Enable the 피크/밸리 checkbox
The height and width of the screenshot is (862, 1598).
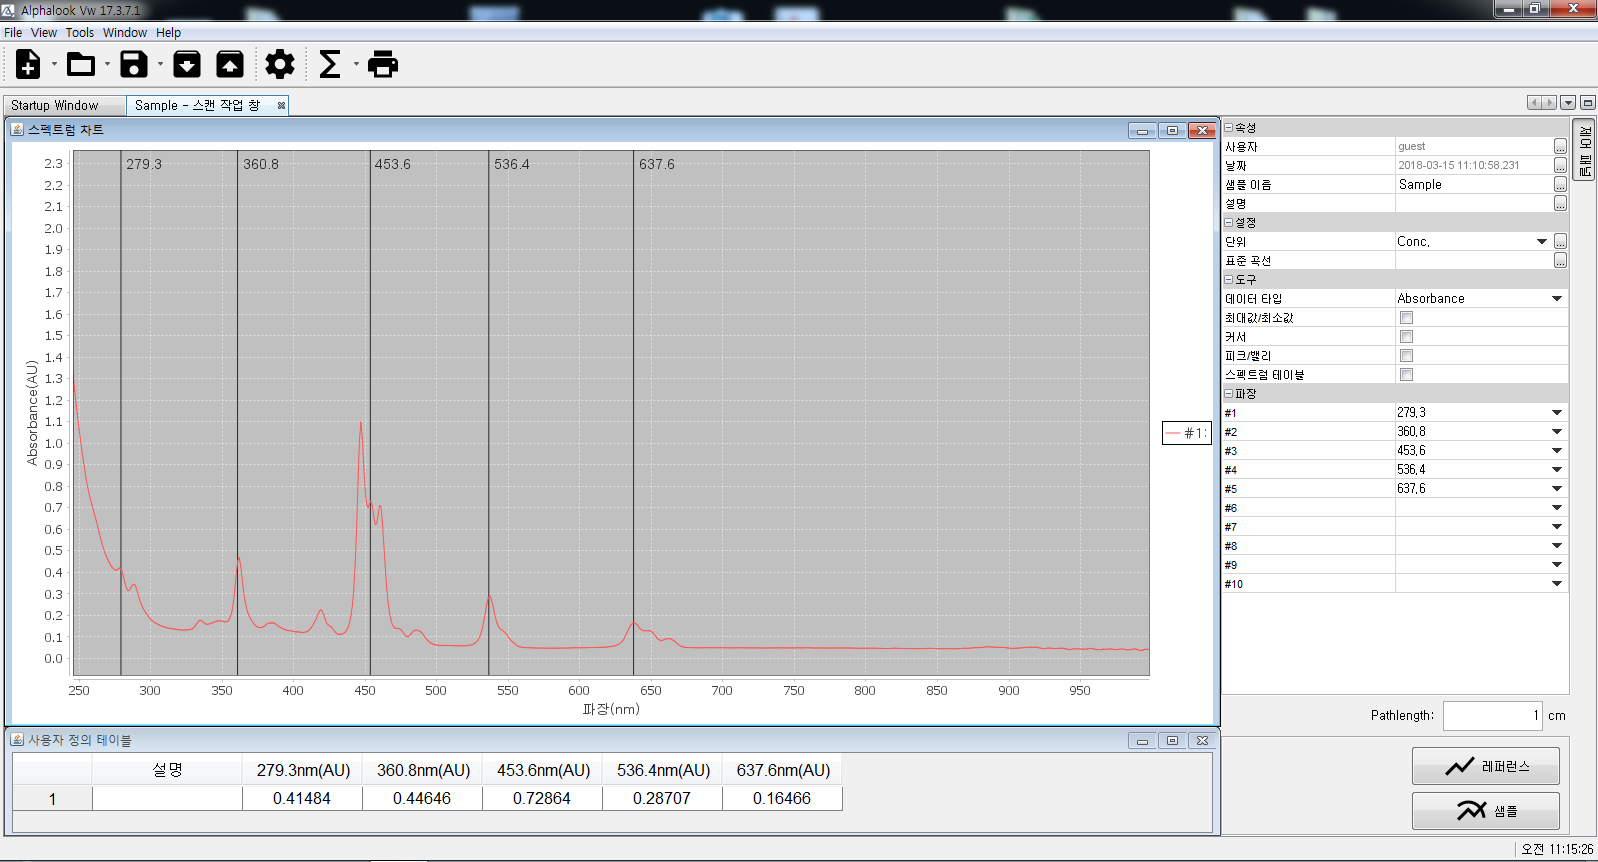1406,356
